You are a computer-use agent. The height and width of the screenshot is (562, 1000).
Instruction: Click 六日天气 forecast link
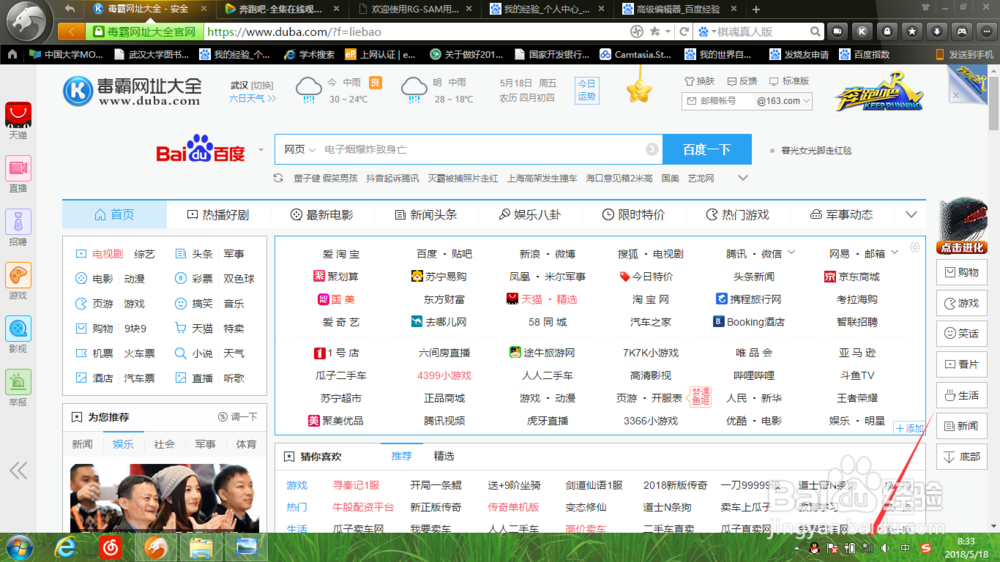(x=253, y=98)
